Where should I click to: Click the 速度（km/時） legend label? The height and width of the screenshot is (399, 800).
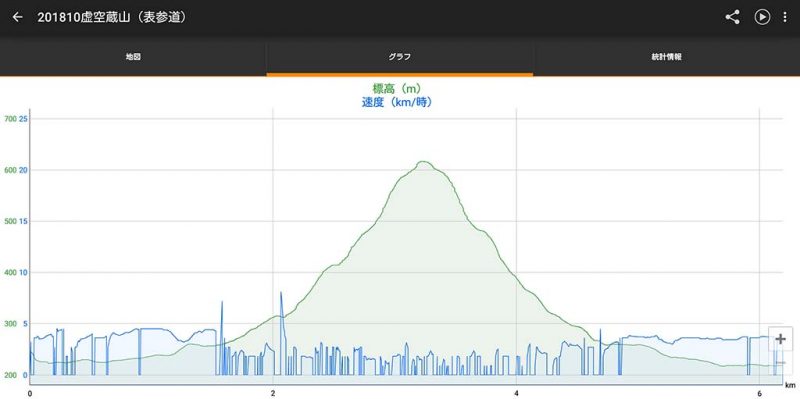pos(397,102)
